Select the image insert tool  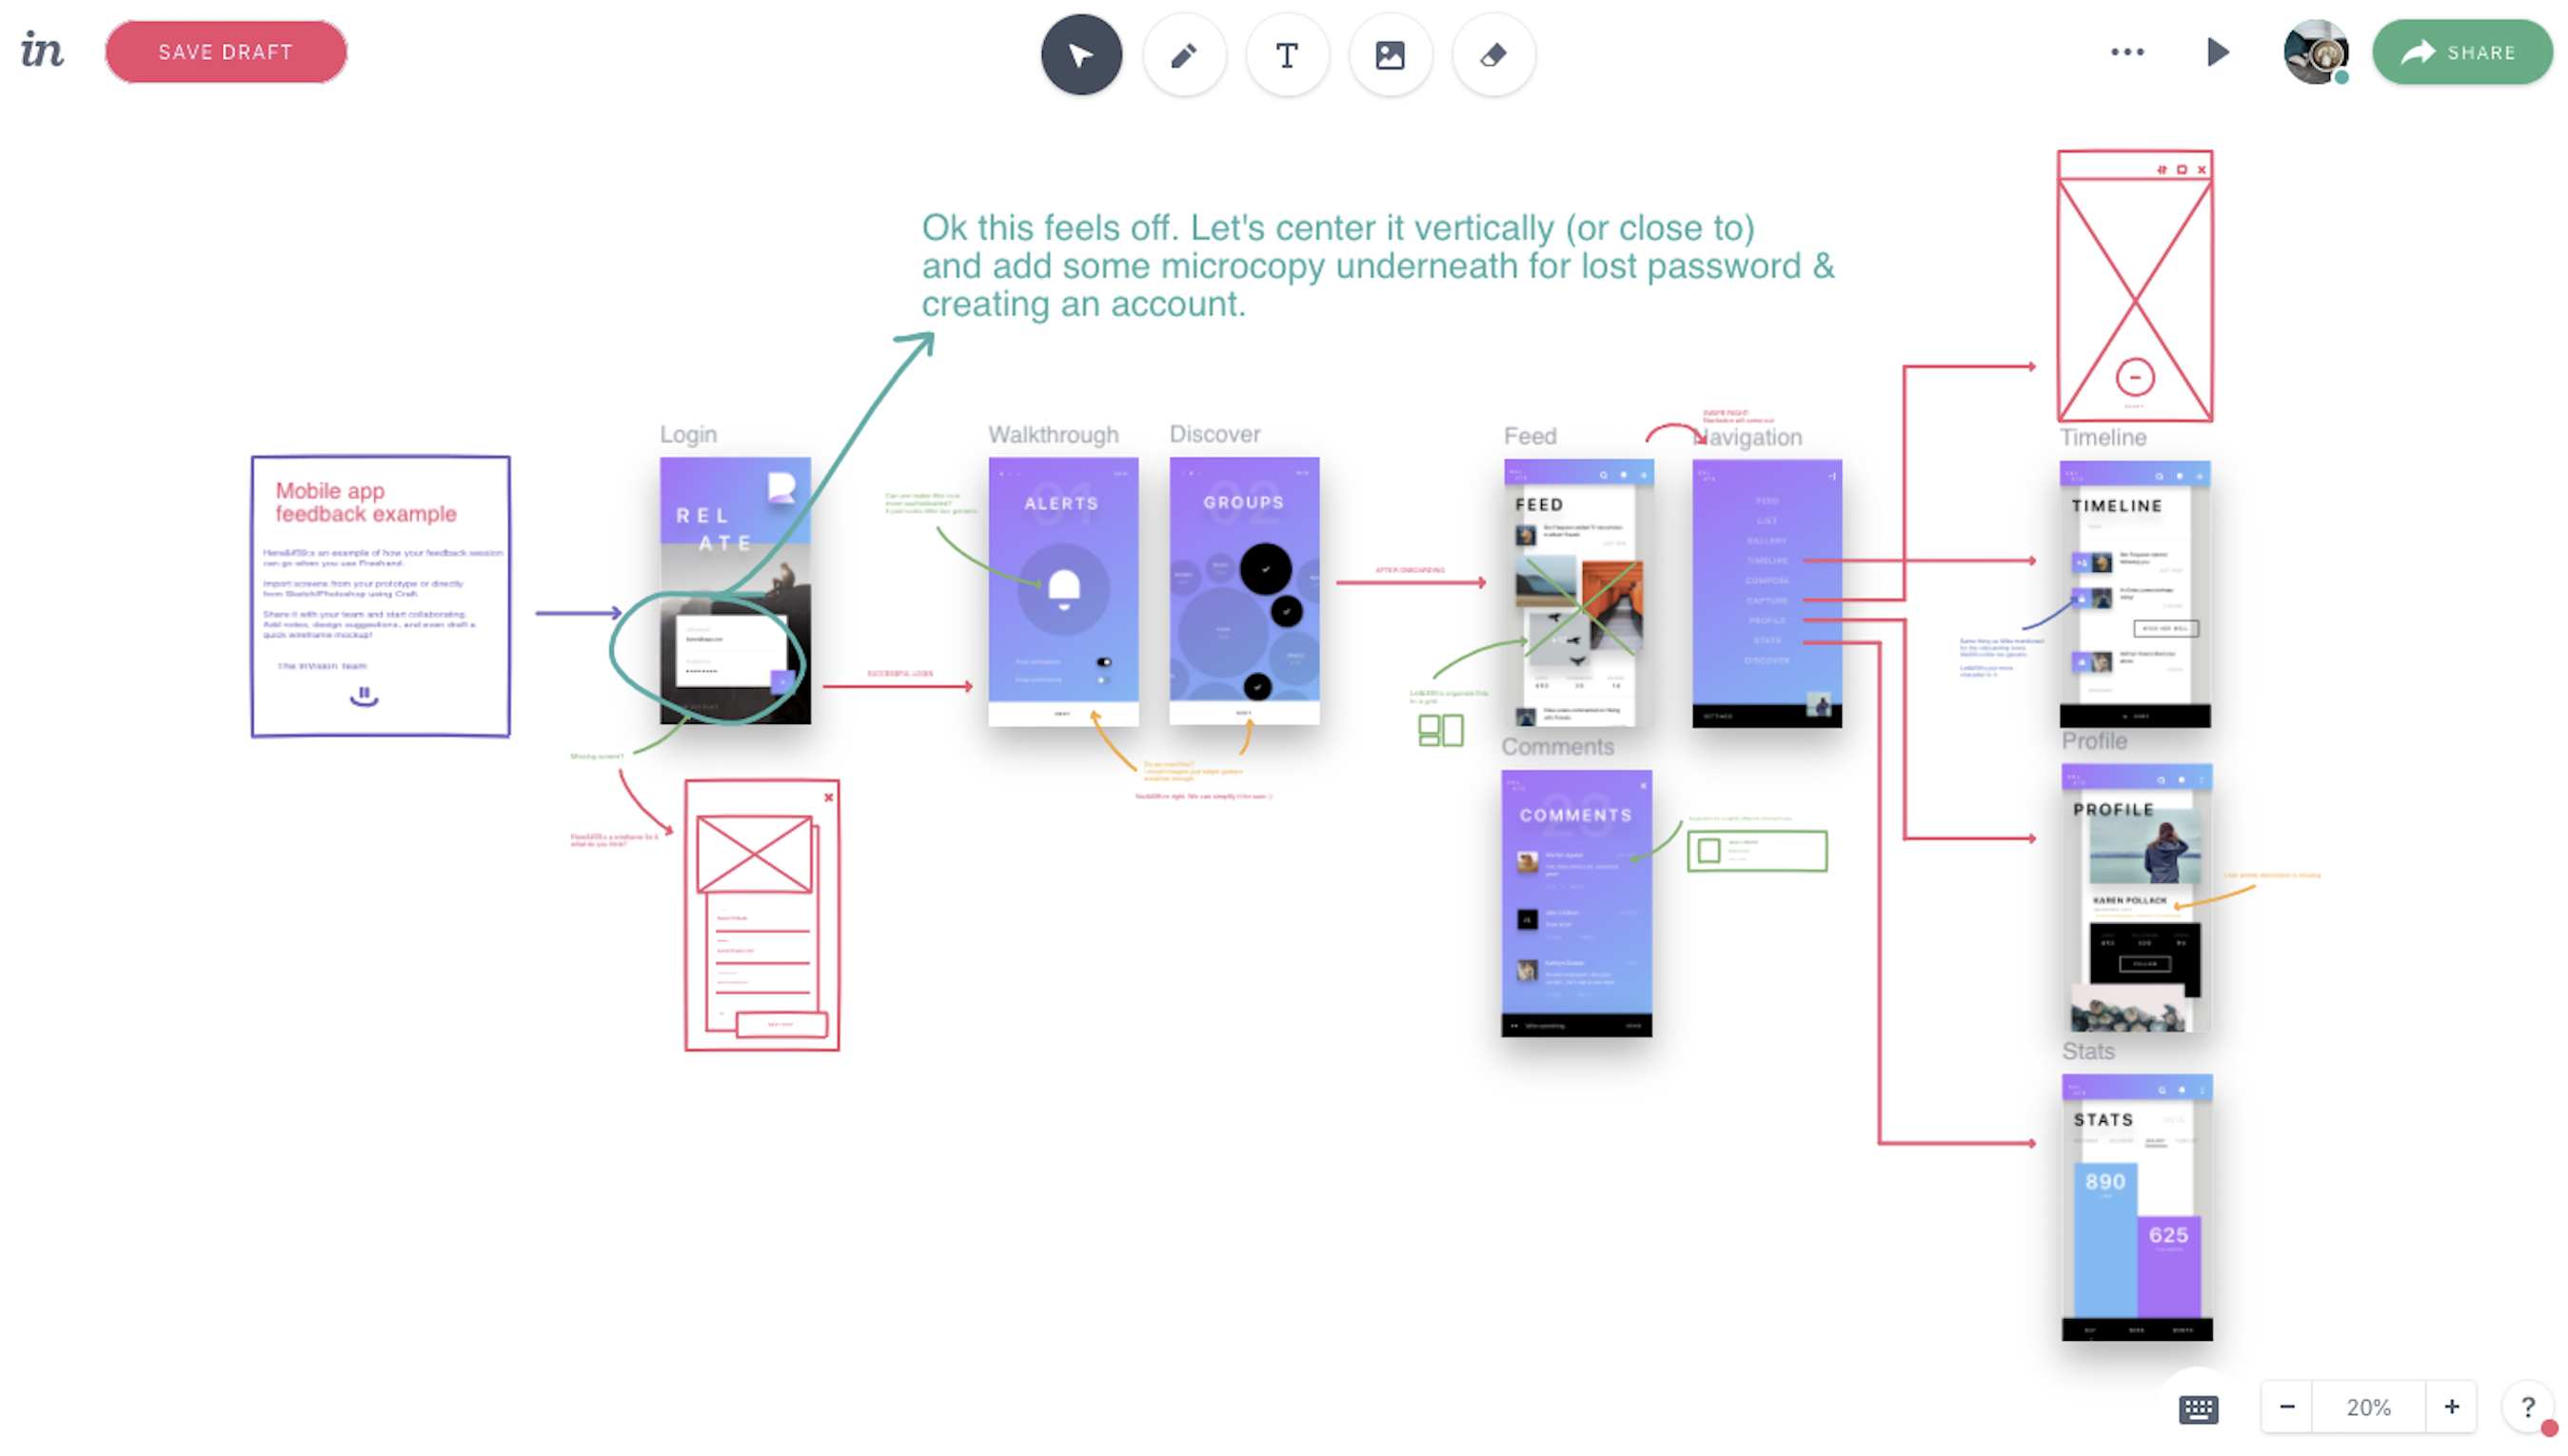point(1390,54)
